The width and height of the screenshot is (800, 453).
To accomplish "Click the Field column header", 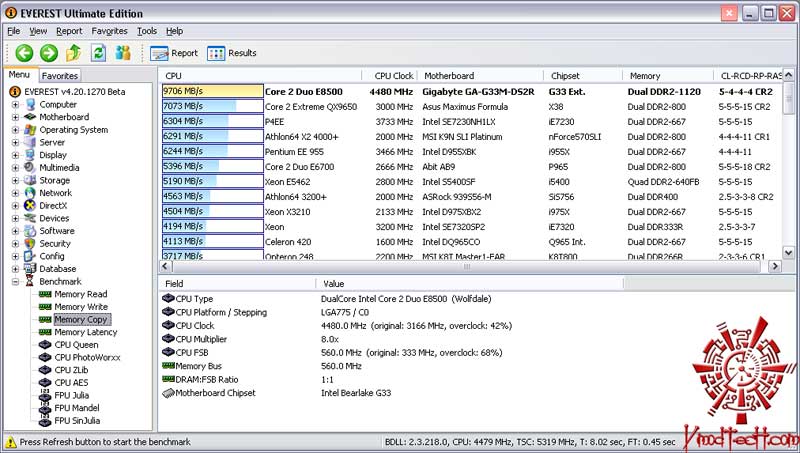I will 237,284.
